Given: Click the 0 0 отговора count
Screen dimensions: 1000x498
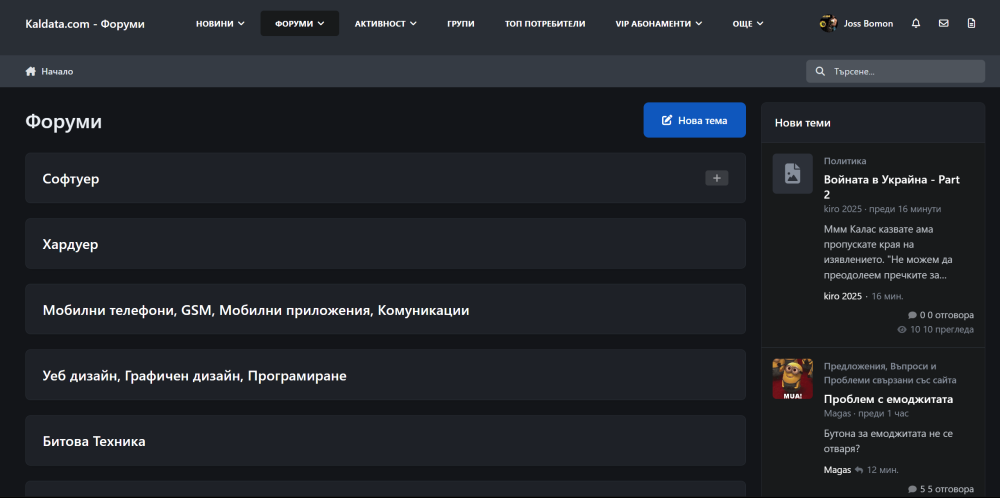Looking at the screenshot, I should point(947,315).
